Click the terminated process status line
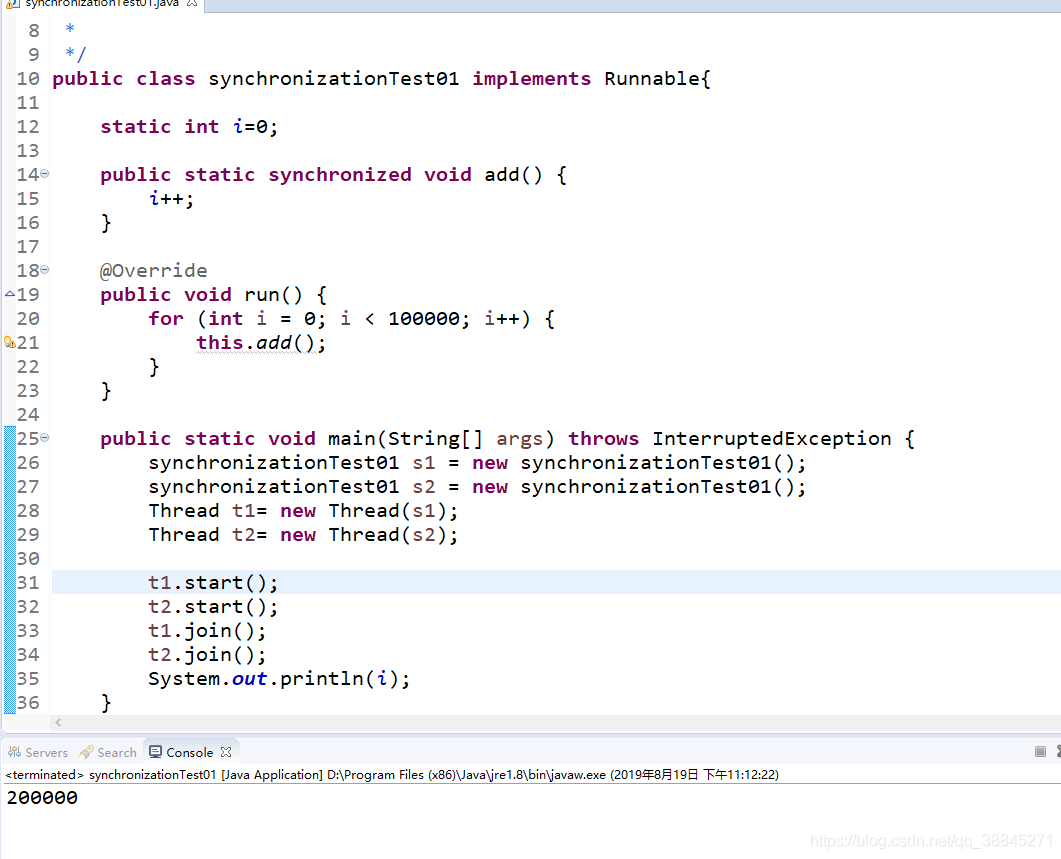This screenshot has height=859, width=1061. pos(392,774)
